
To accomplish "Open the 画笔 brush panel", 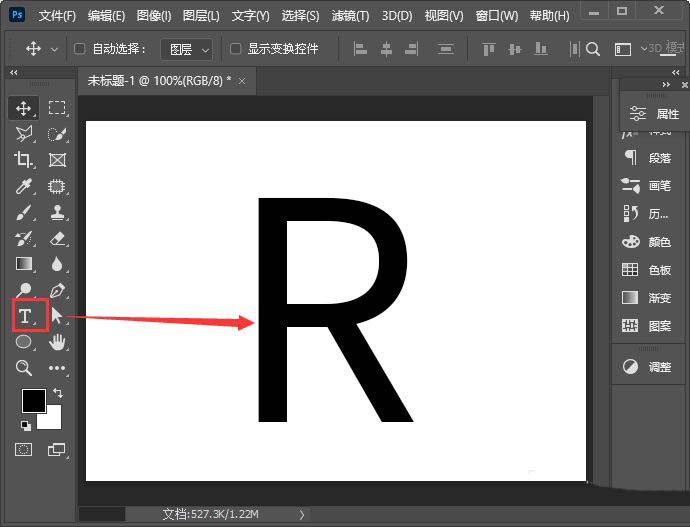I will point(648,186).
